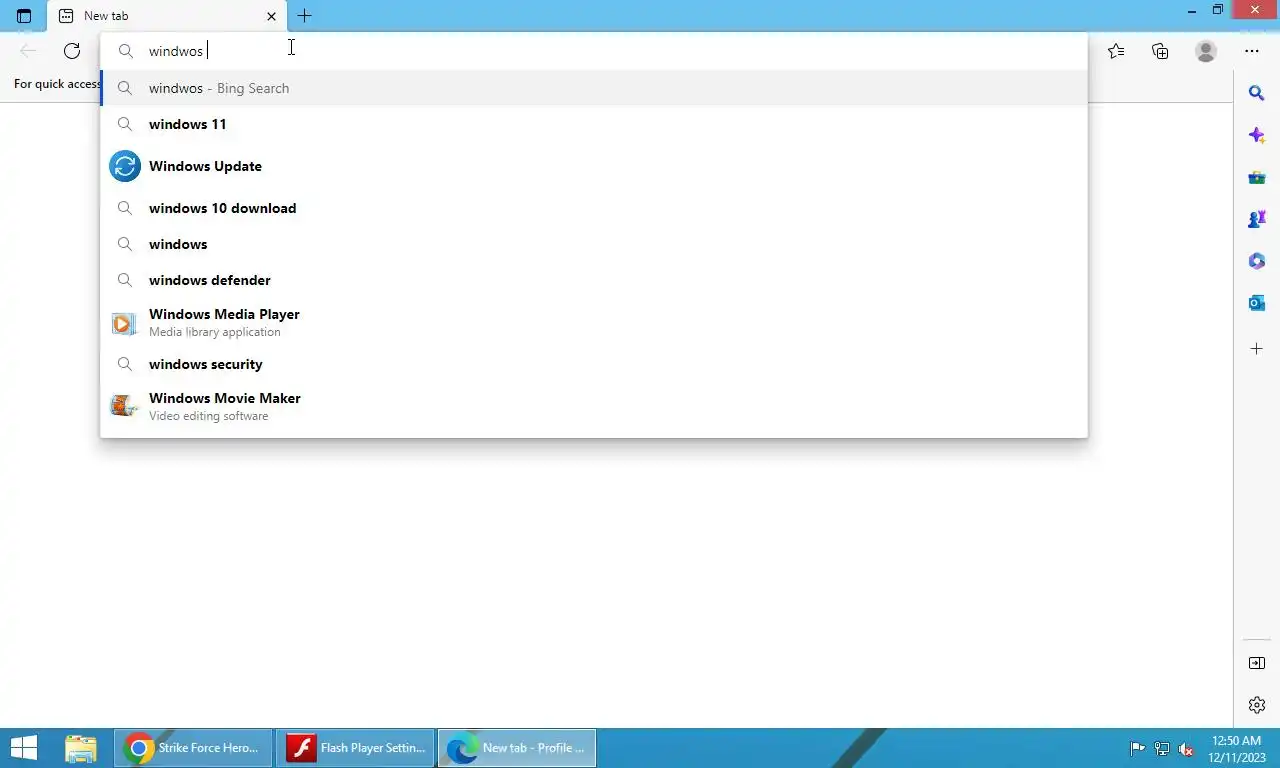1280x768 pixels.
Task: Switch to the New tab browser tab
Action: (167, 16)
